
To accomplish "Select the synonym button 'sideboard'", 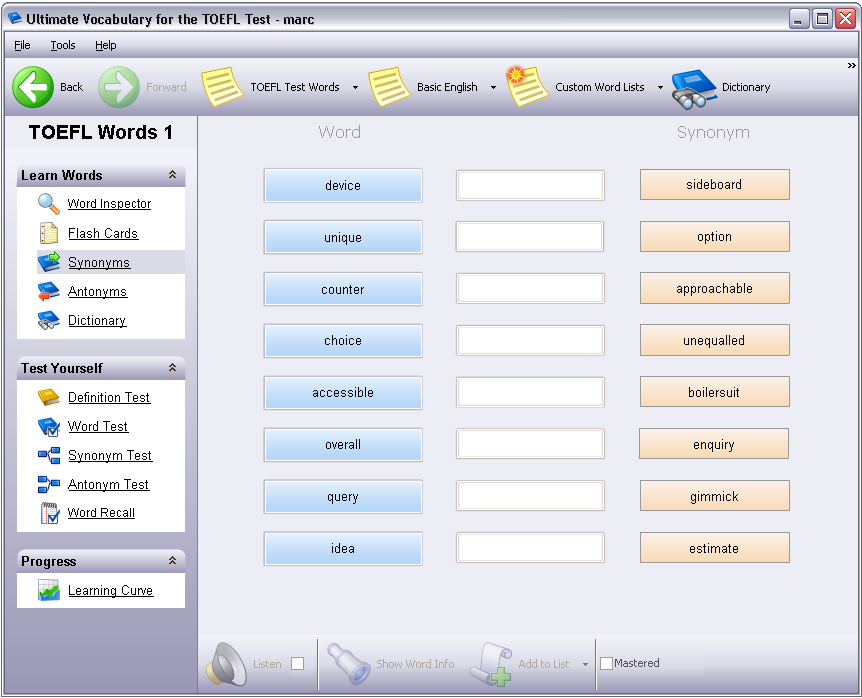I will click(715, 185).
